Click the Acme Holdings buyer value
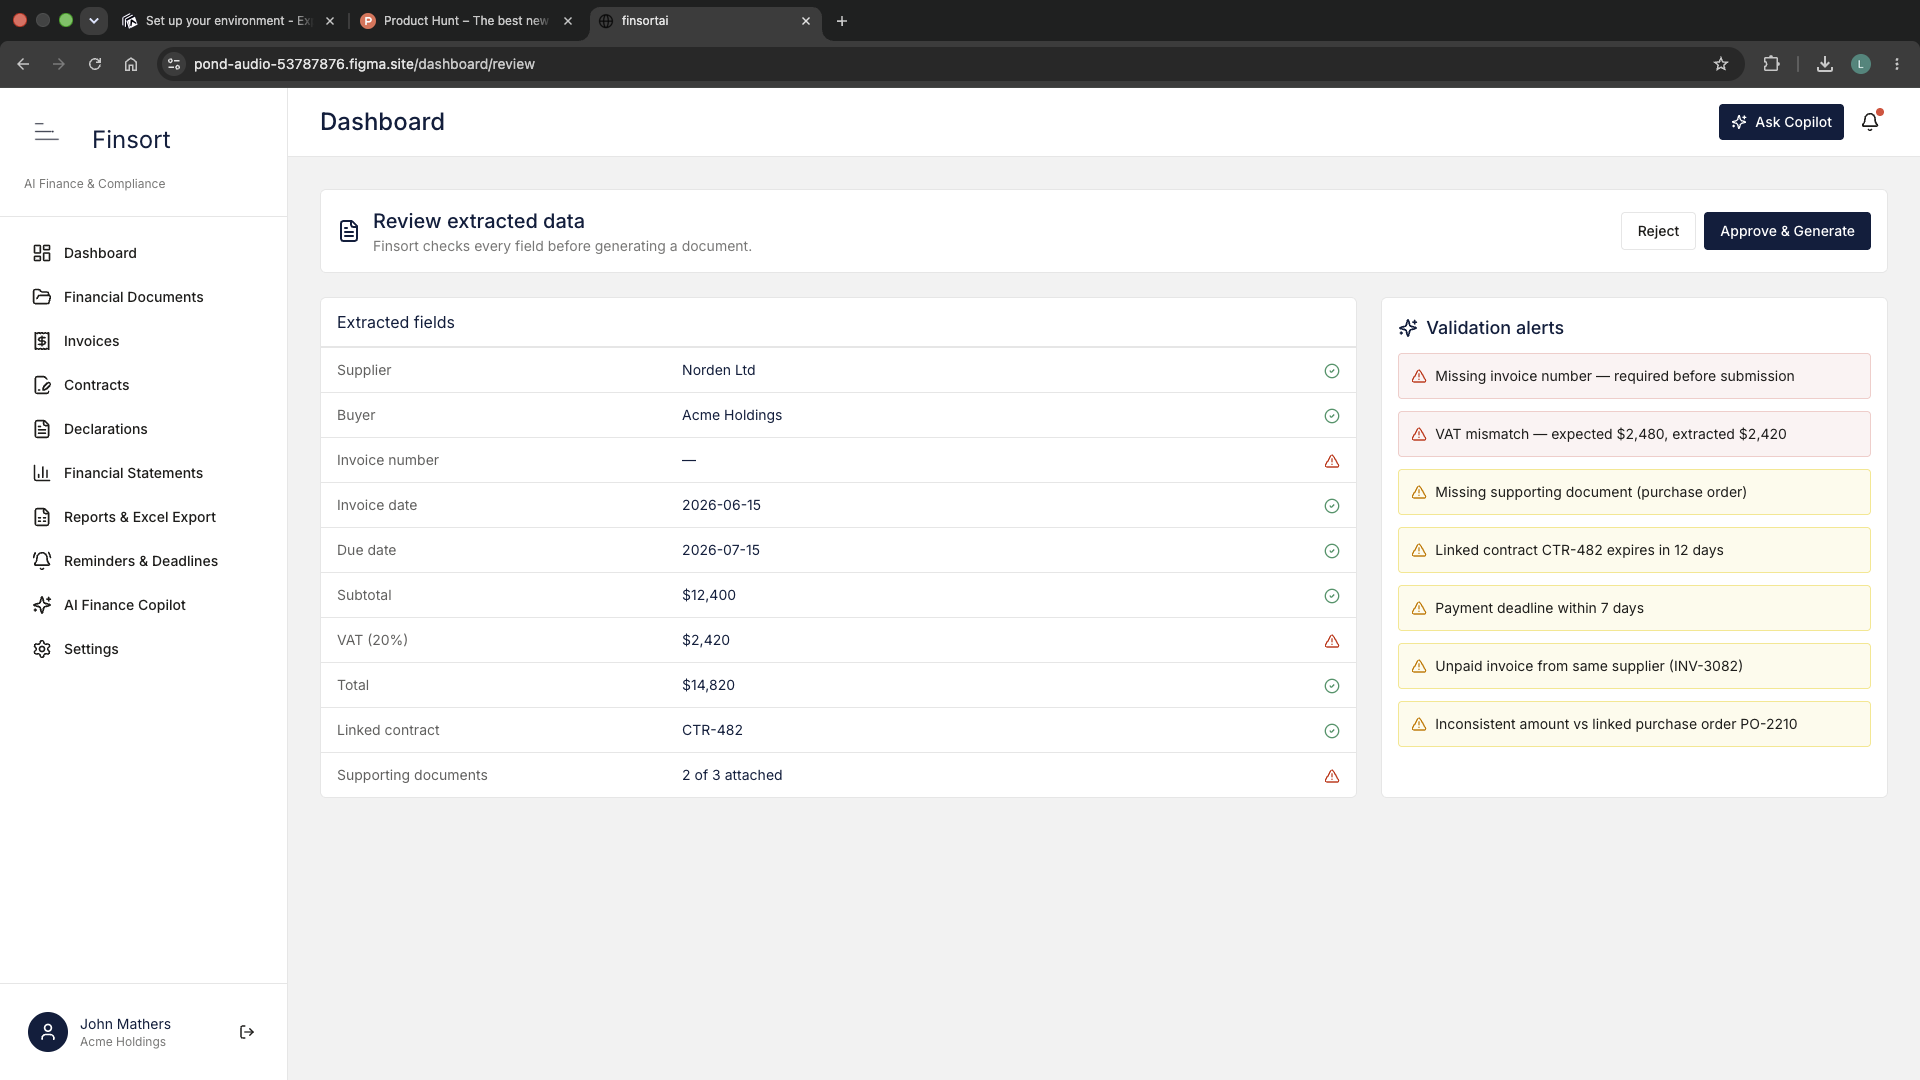The height and width of the screenshot is (1080, 1920). point(732,415)
